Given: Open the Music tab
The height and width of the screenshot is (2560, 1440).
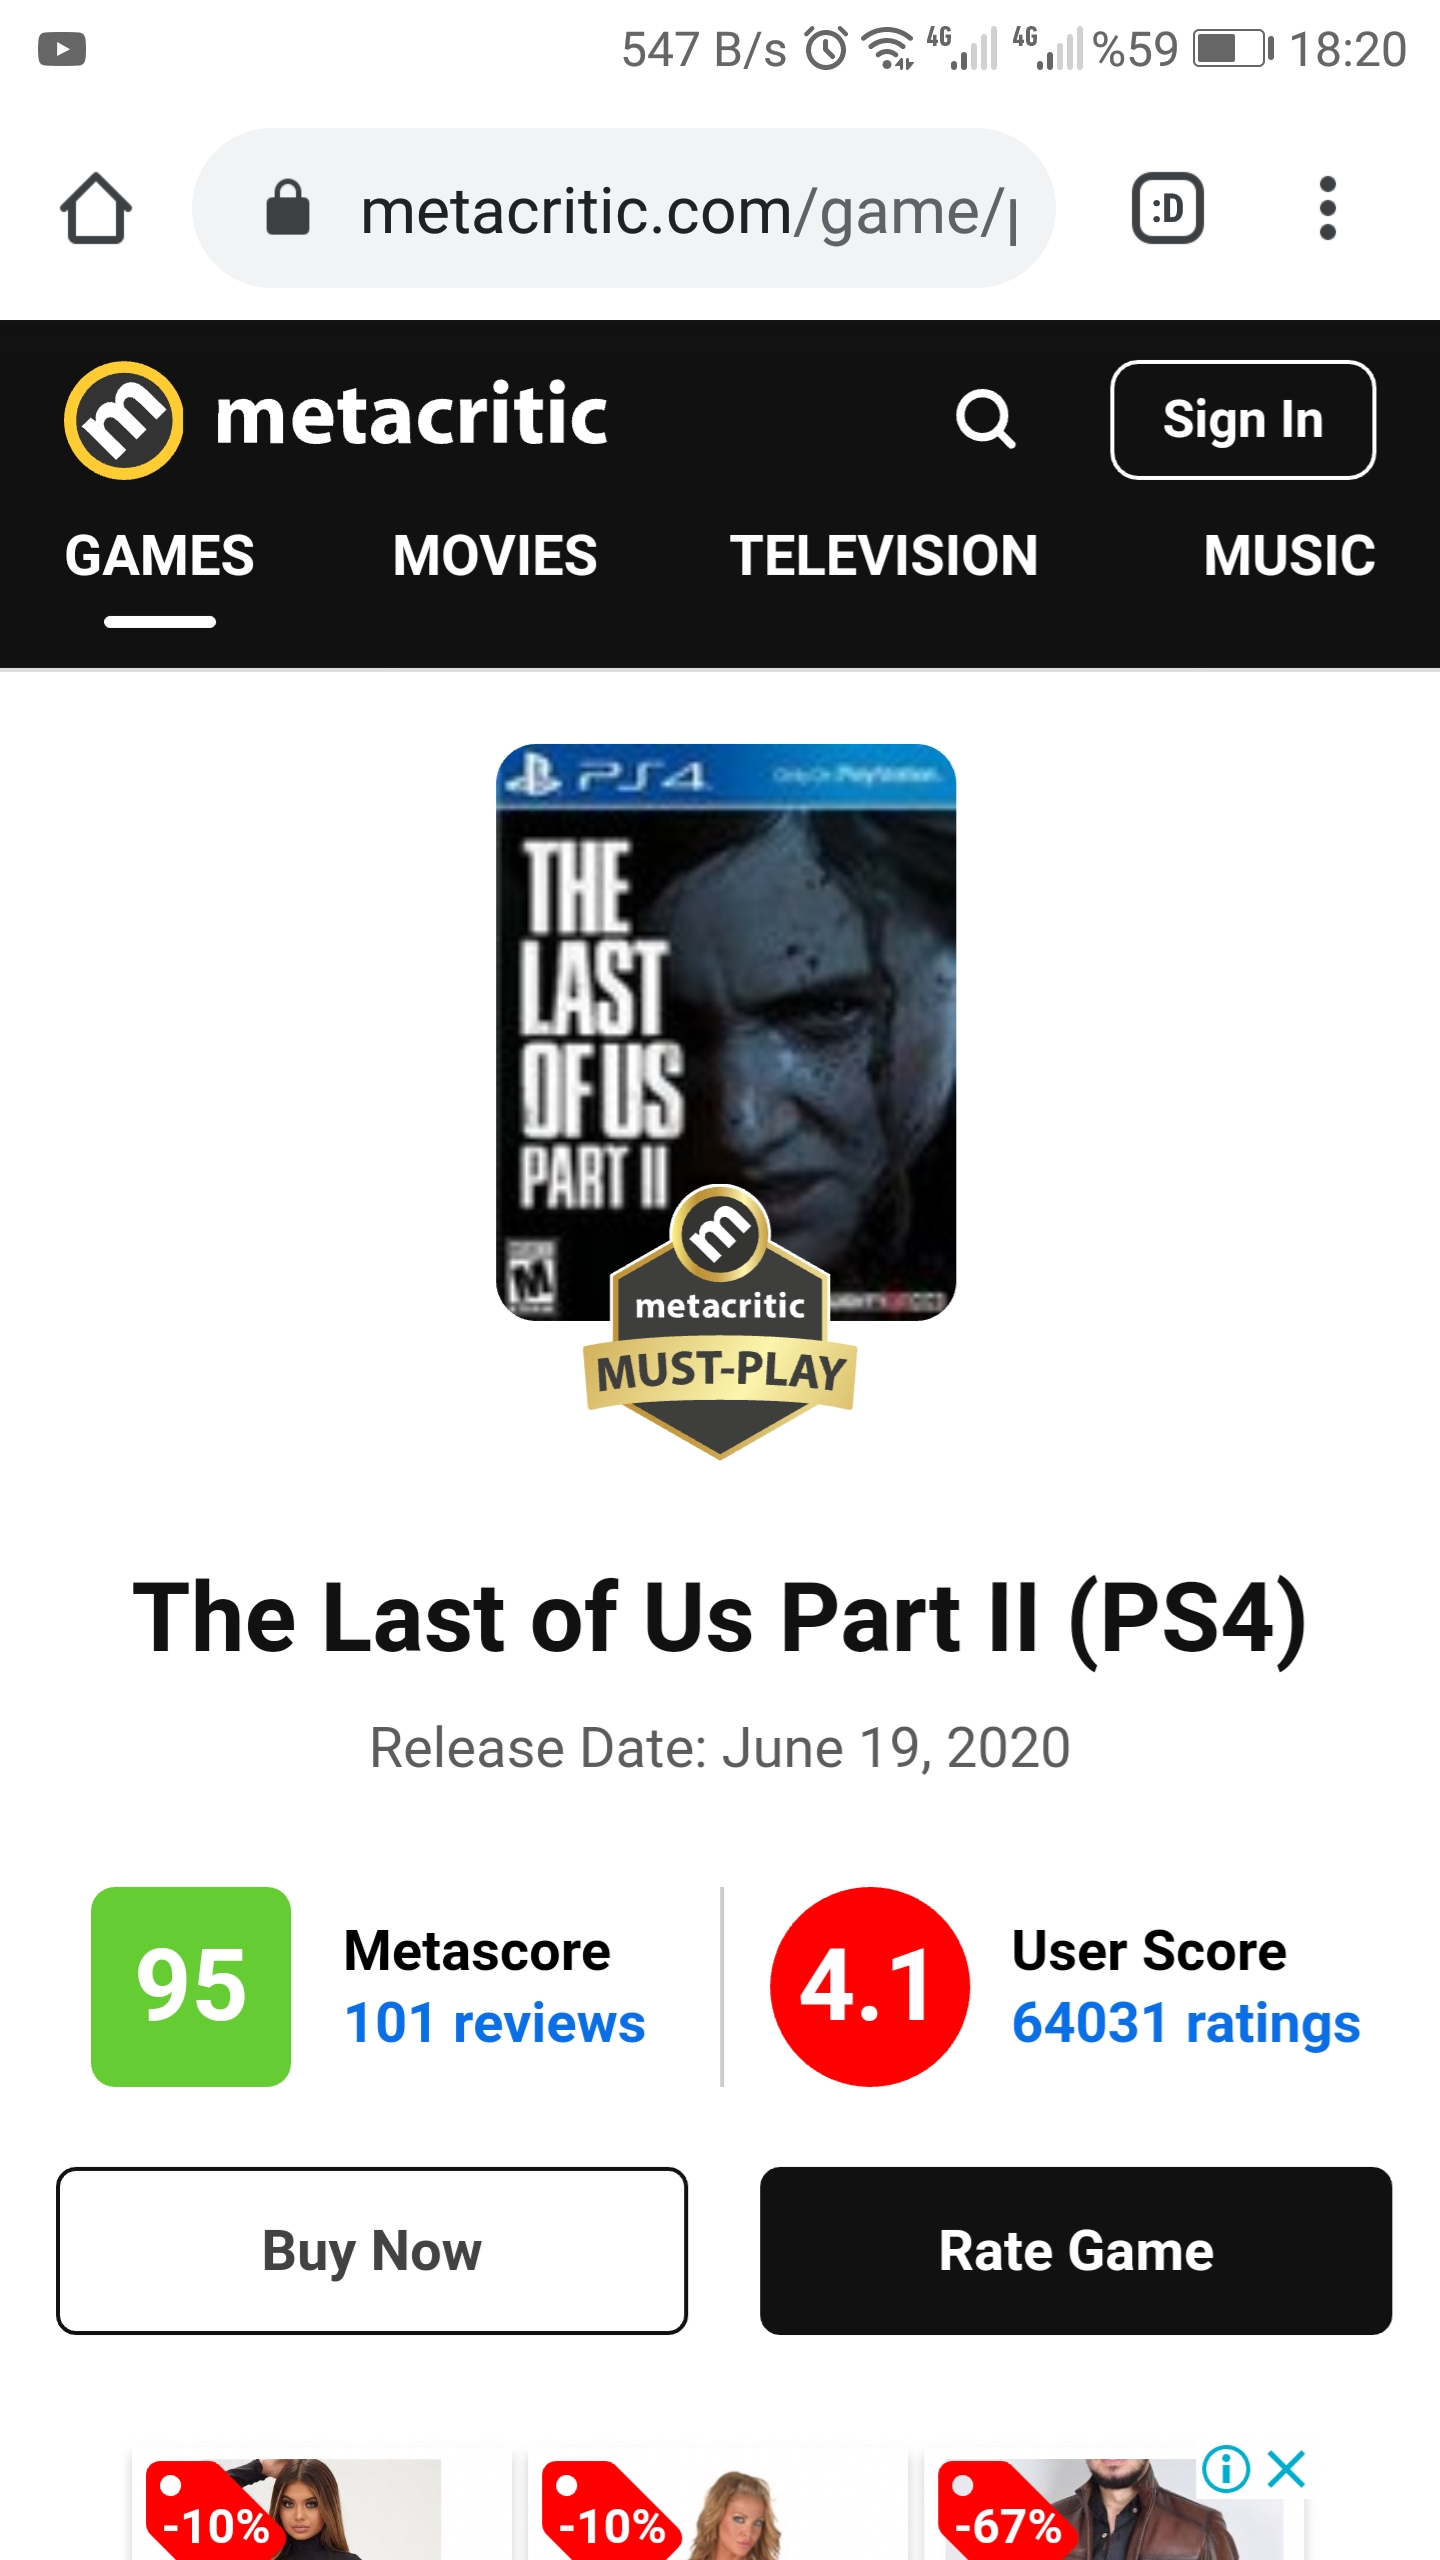Looking at the screenshot, I should pos(1289,556).
